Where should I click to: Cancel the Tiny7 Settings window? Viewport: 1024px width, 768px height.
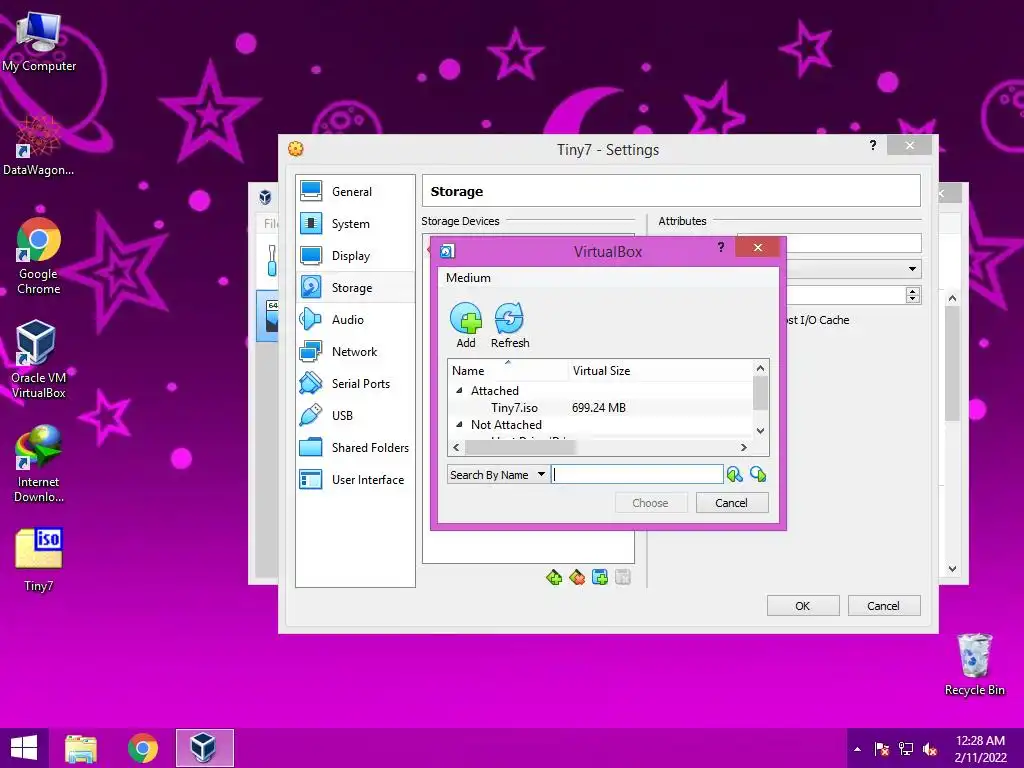pyautogui.click(x=884, y=606)
